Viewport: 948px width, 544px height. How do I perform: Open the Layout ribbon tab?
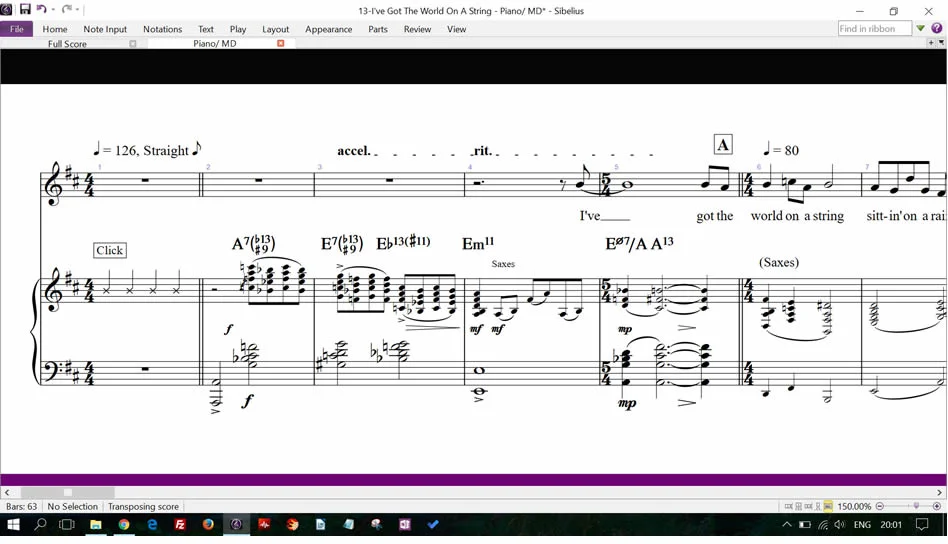coord(275,29)
